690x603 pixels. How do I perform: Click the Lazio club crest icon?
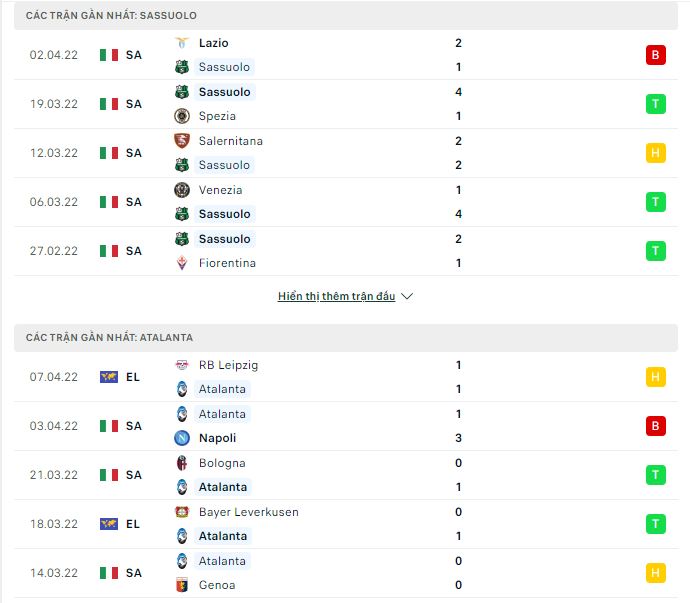(182, 43)
